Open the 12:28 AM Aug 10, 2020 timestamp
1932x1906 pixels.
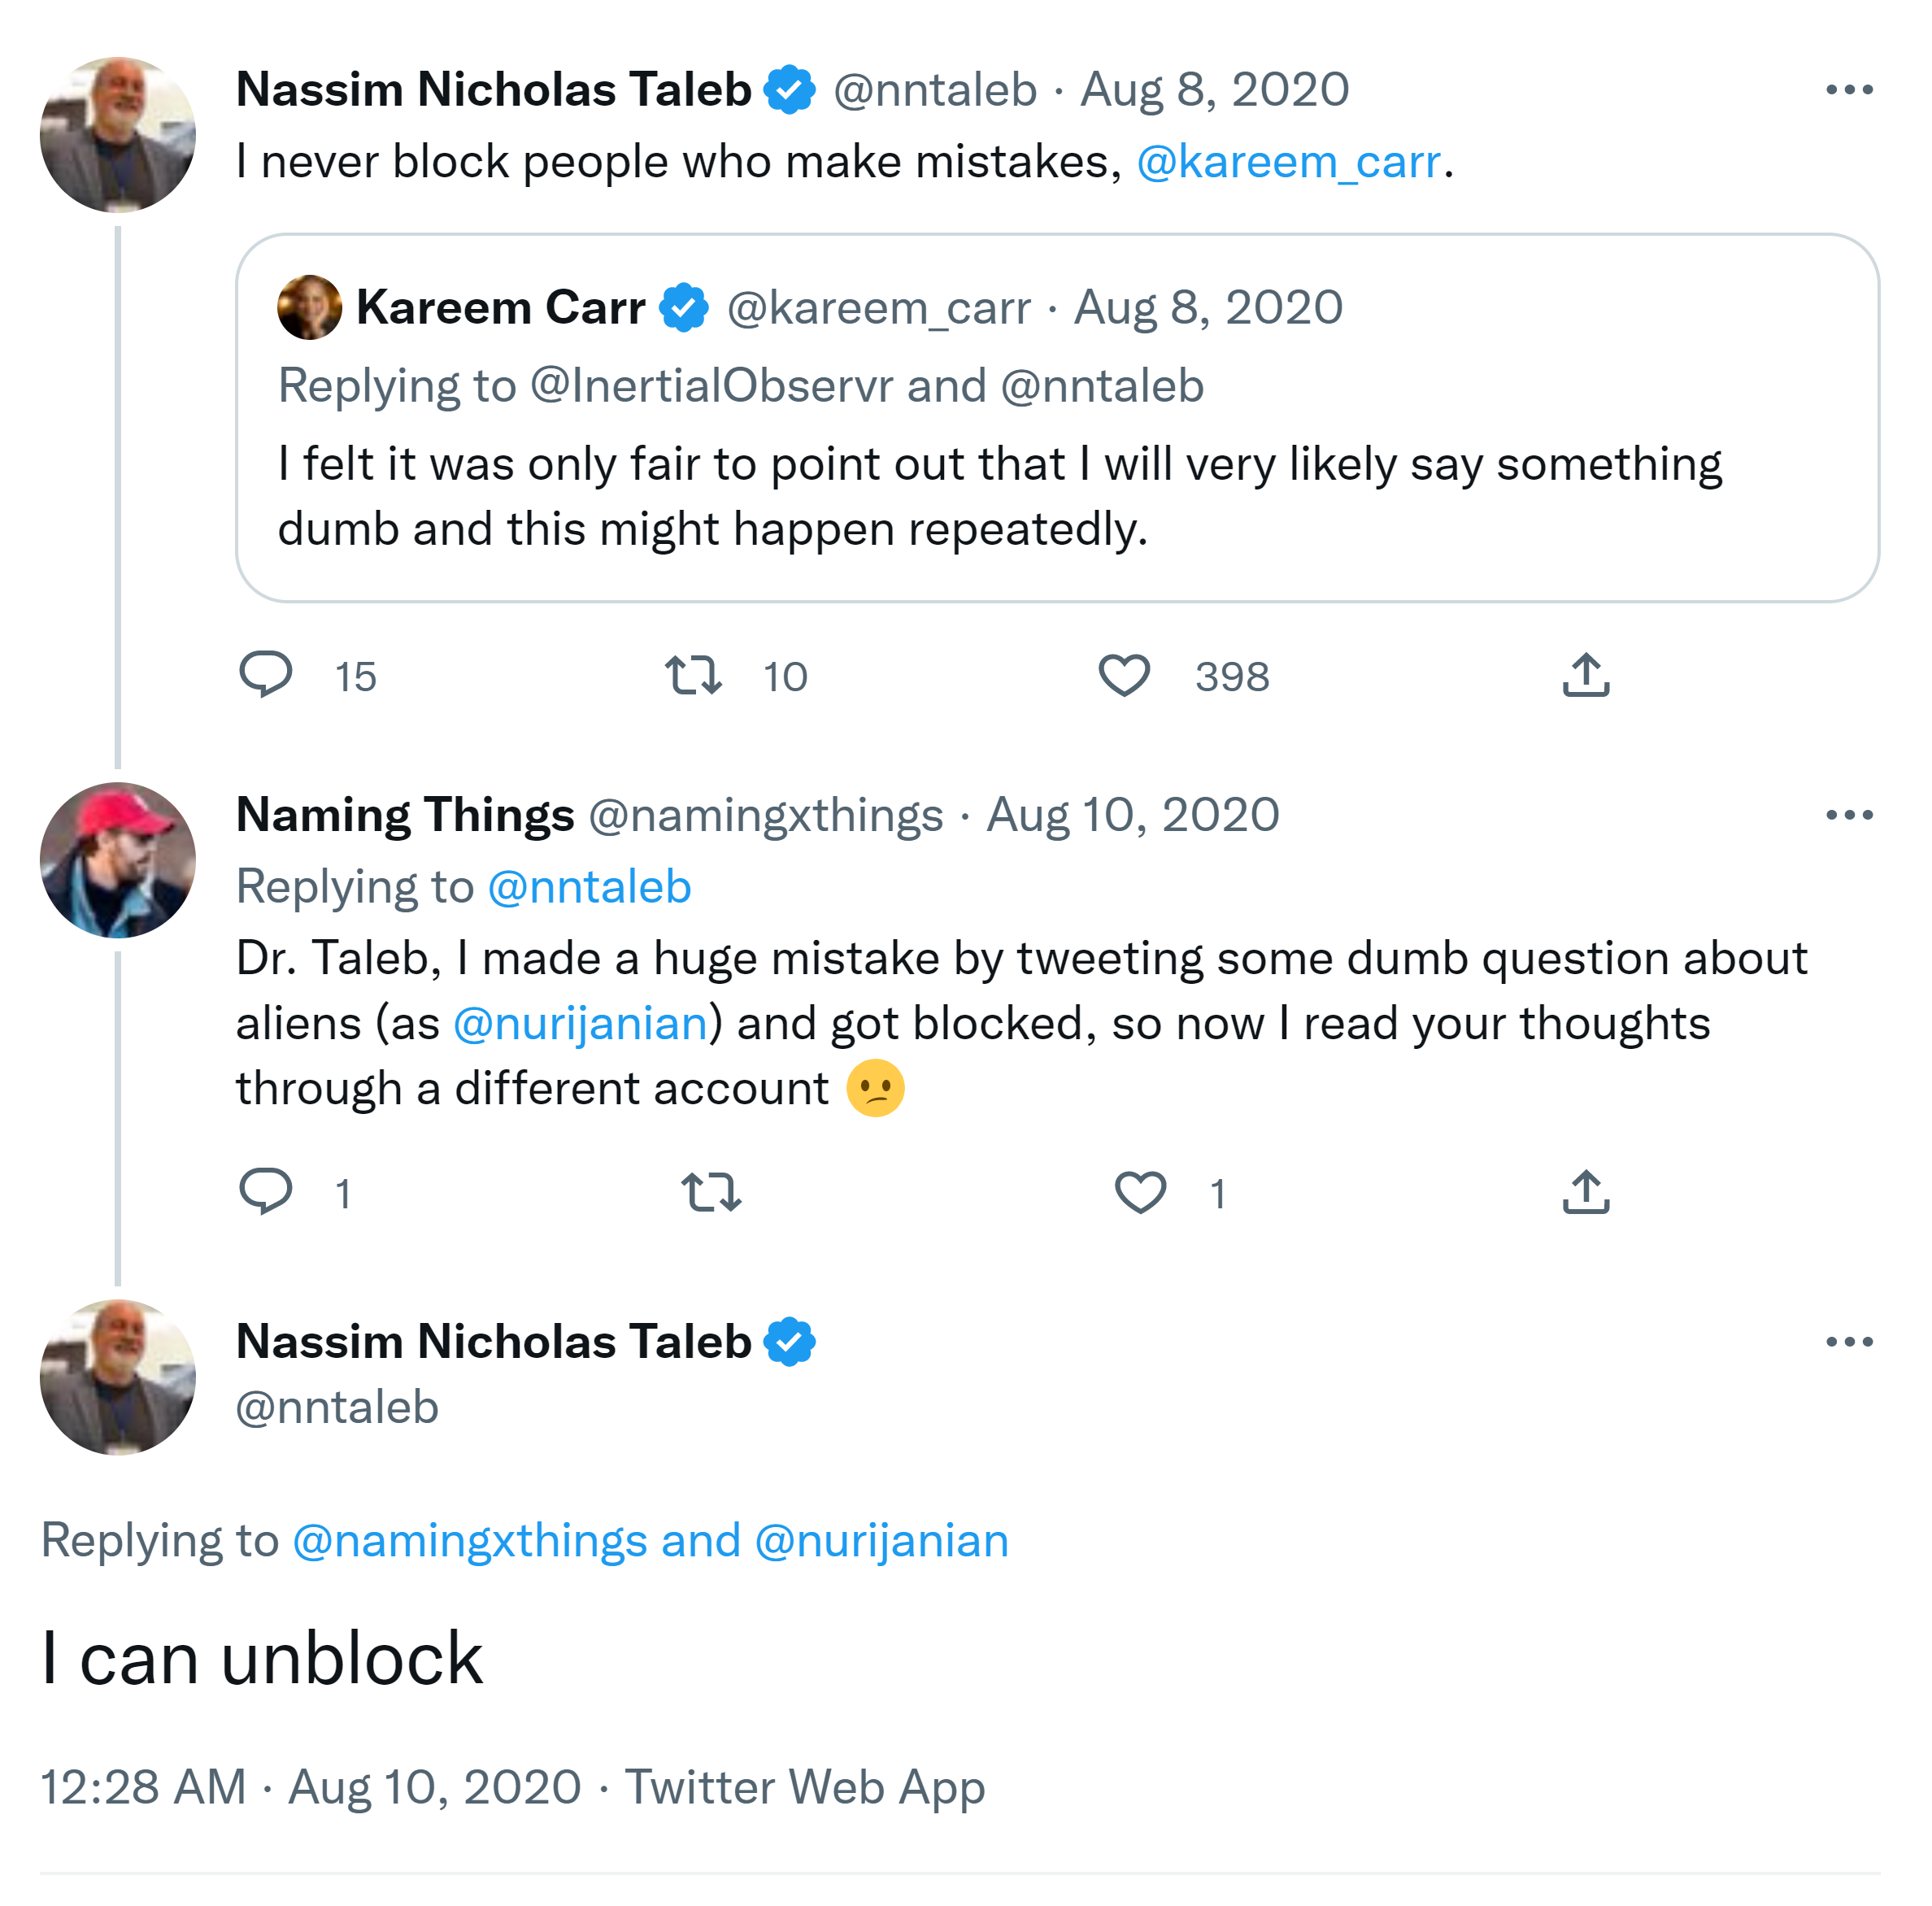click(x=310, y=1787)
